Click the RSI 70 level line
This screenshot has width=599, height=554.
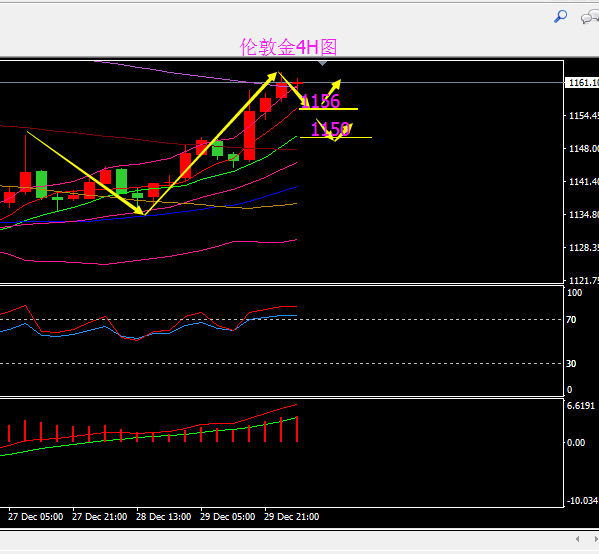(282, 319)
